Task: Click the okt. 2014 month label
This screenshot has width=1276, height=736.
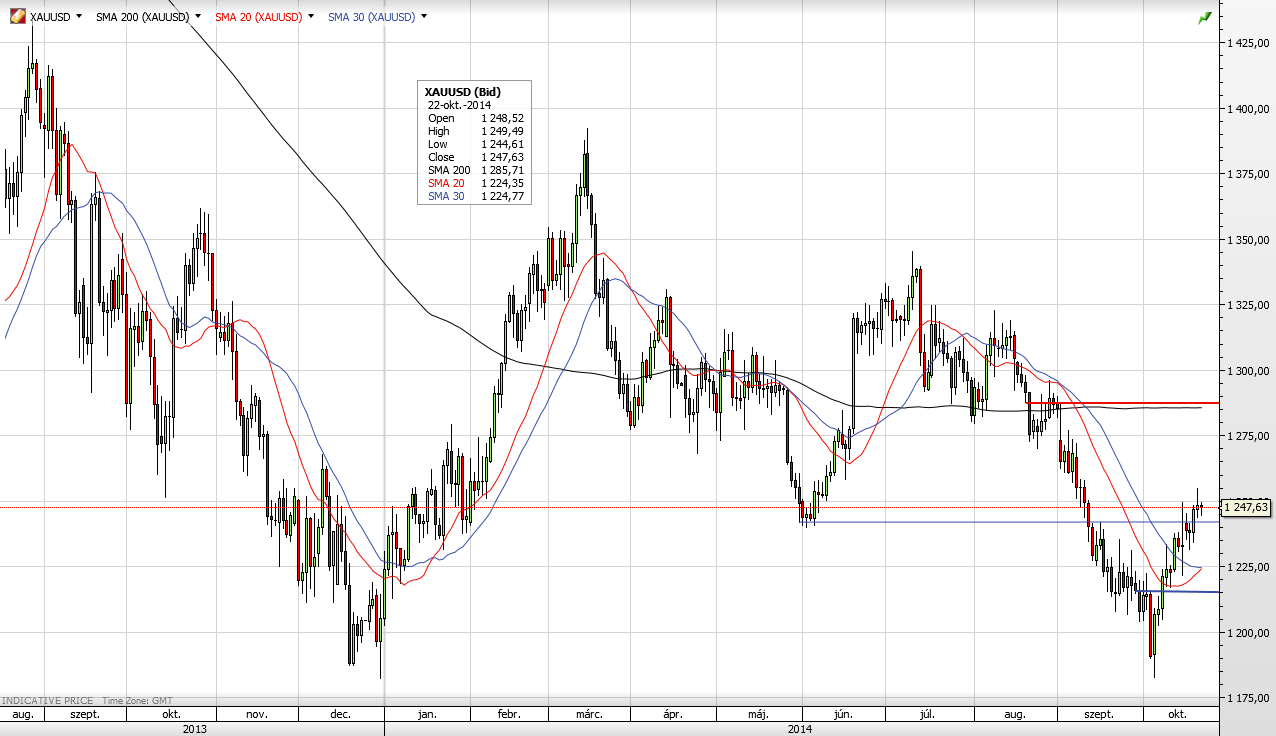Action: coord(1178,714)
